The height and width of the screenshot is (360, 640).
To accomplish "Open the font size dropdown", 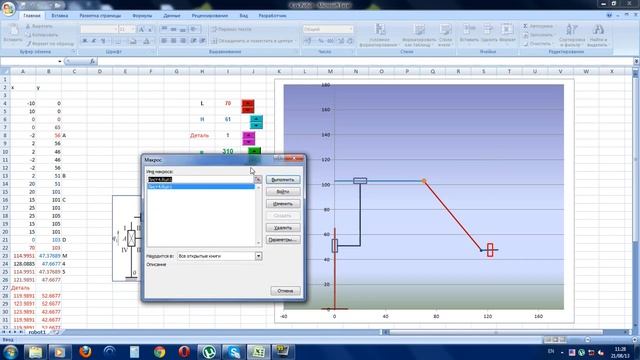I will pyautogui.click(x=133, y=29).
